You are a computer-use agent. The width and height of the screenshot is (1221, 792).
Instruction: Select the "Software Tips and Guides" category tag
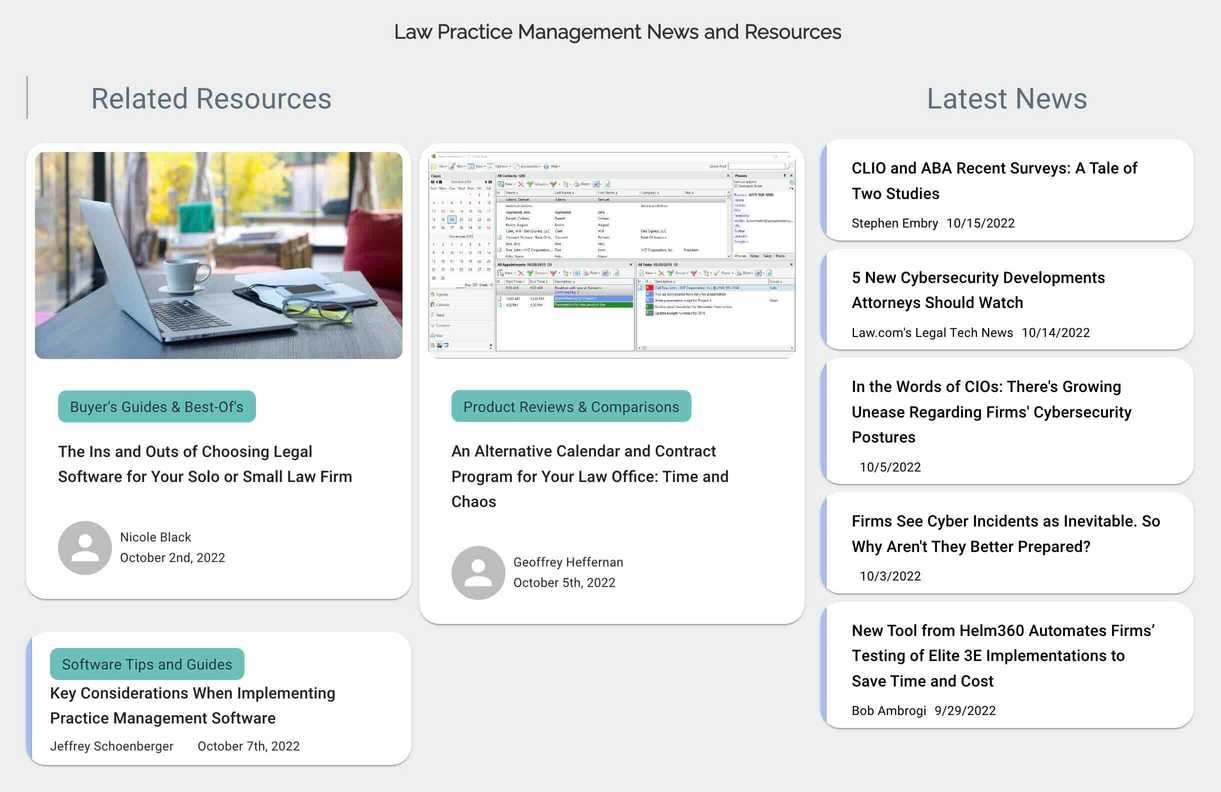tap(146, 663)
